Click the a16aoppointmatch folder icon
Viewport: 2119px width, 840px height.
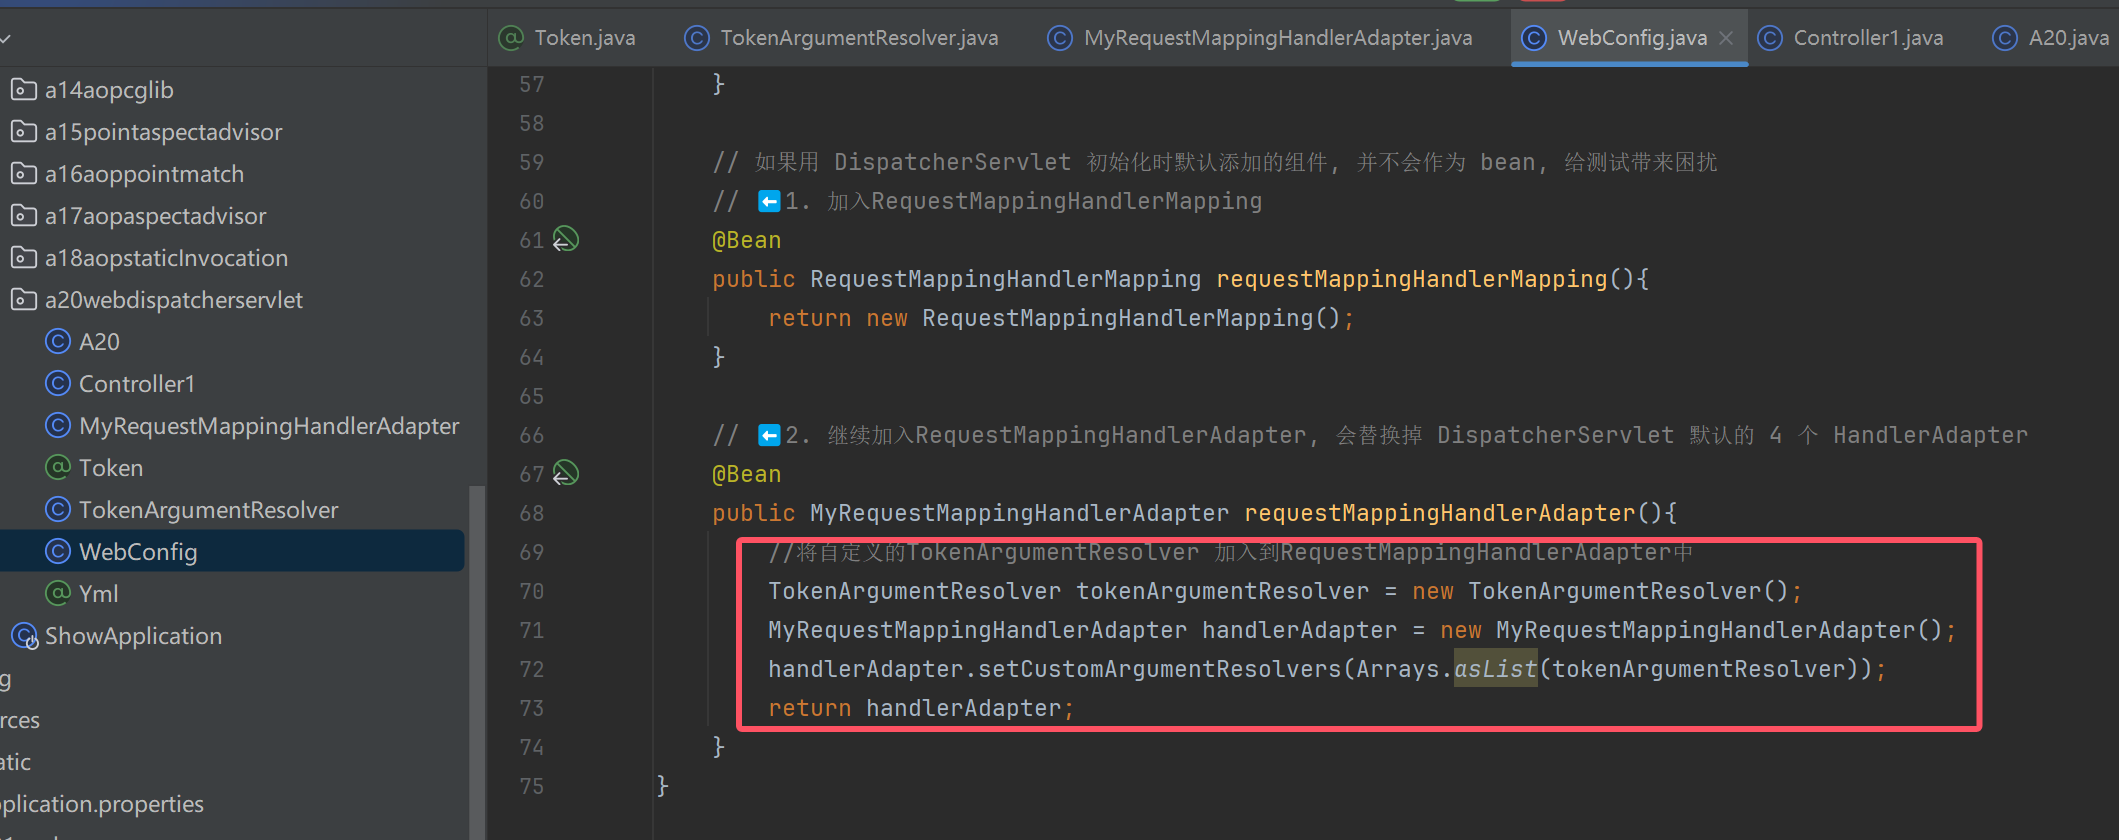click(24, 174)
